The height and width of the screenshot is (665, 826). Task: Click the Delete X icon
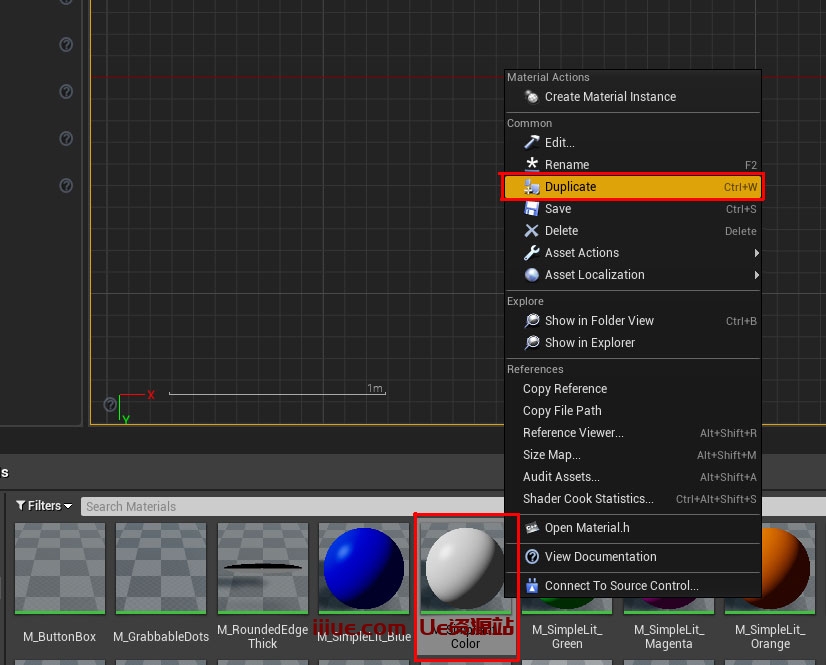pos(532,231)
